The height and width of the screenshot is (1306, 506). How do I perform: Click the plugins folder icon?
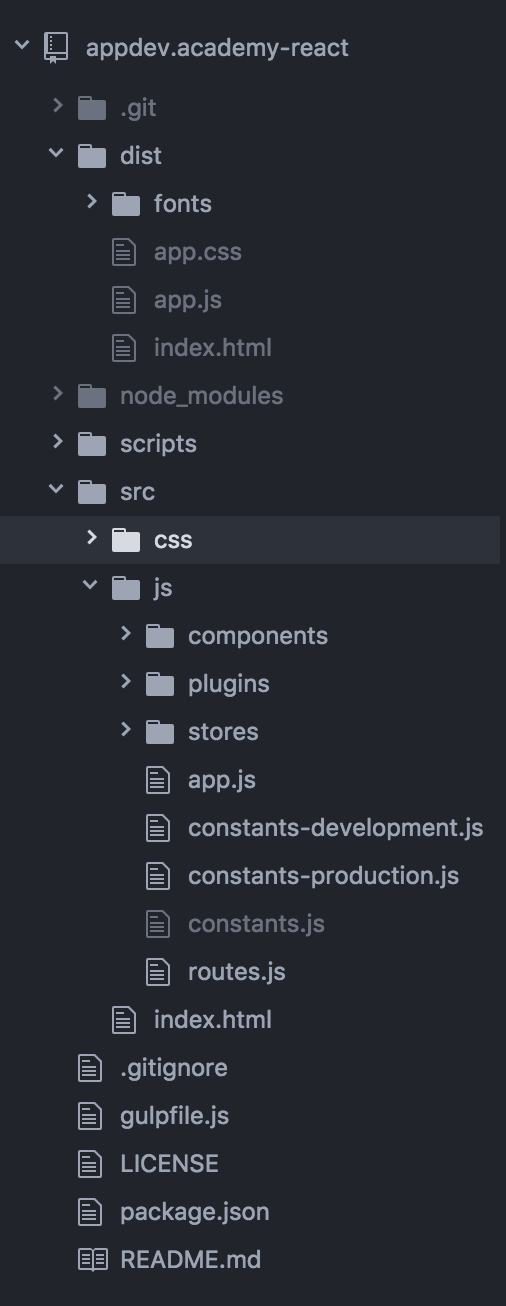click(x=160, y=683)
